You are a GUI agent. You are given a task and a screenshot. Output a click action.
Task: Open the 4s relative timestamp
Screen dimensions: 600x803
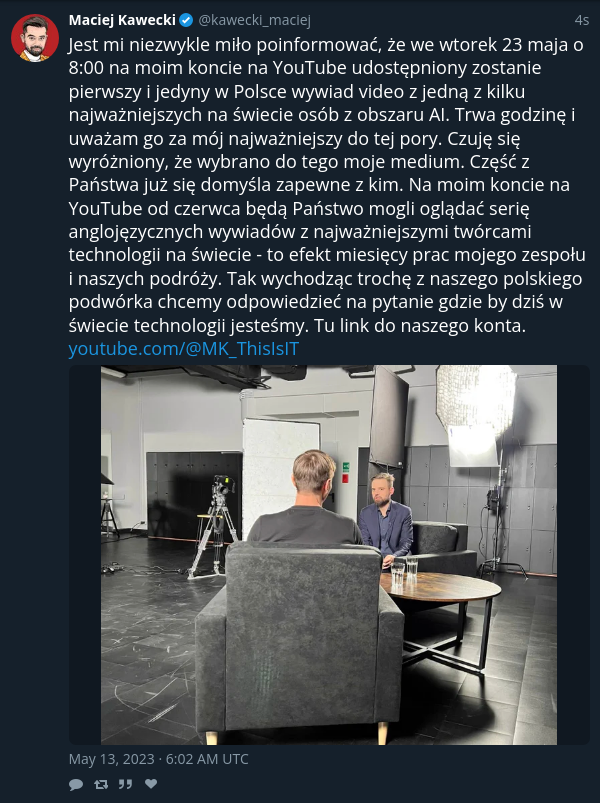582,20
